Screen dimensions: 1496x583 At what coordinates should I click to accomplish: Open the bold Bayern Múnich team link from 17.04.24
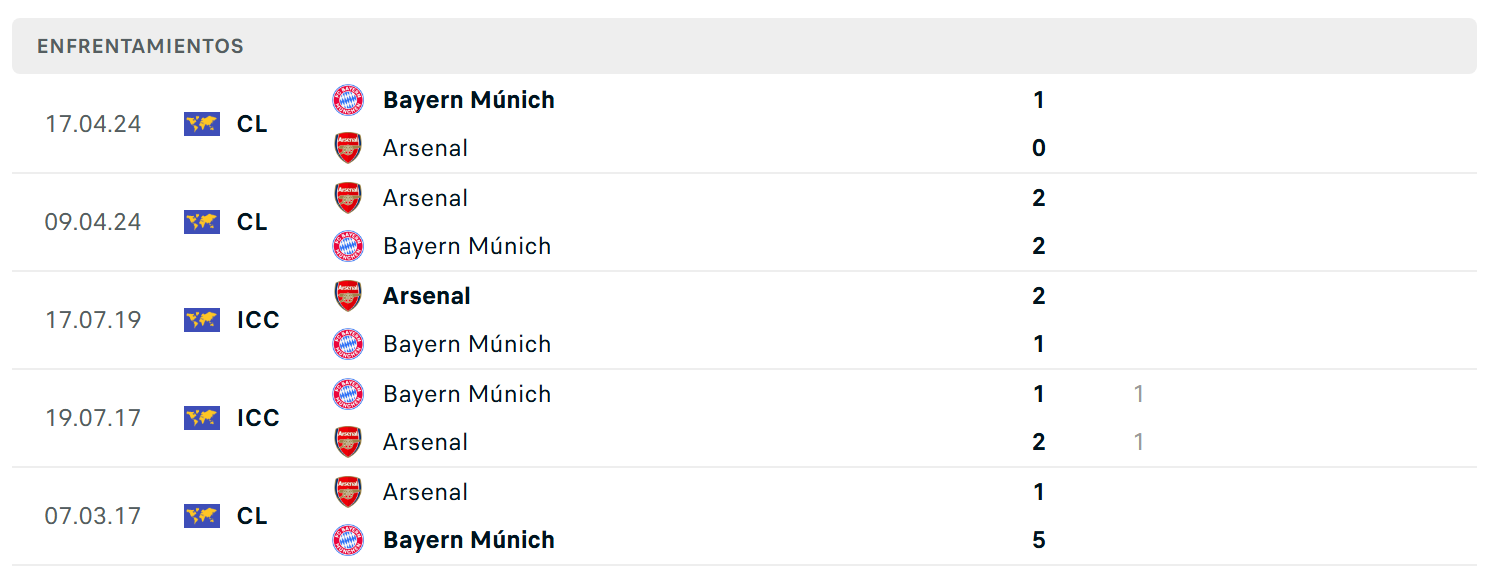click(x=469, y=100)
